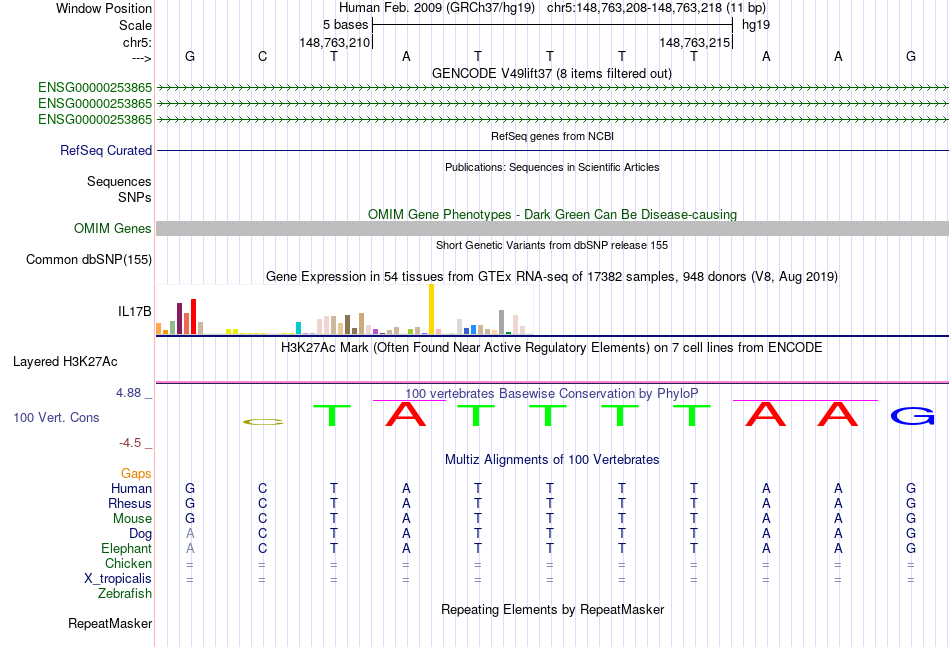The image size is (950, 647).
Task: Click the 148,763,215 position marker
Action: pyautogui.click(x=694, y=42)
